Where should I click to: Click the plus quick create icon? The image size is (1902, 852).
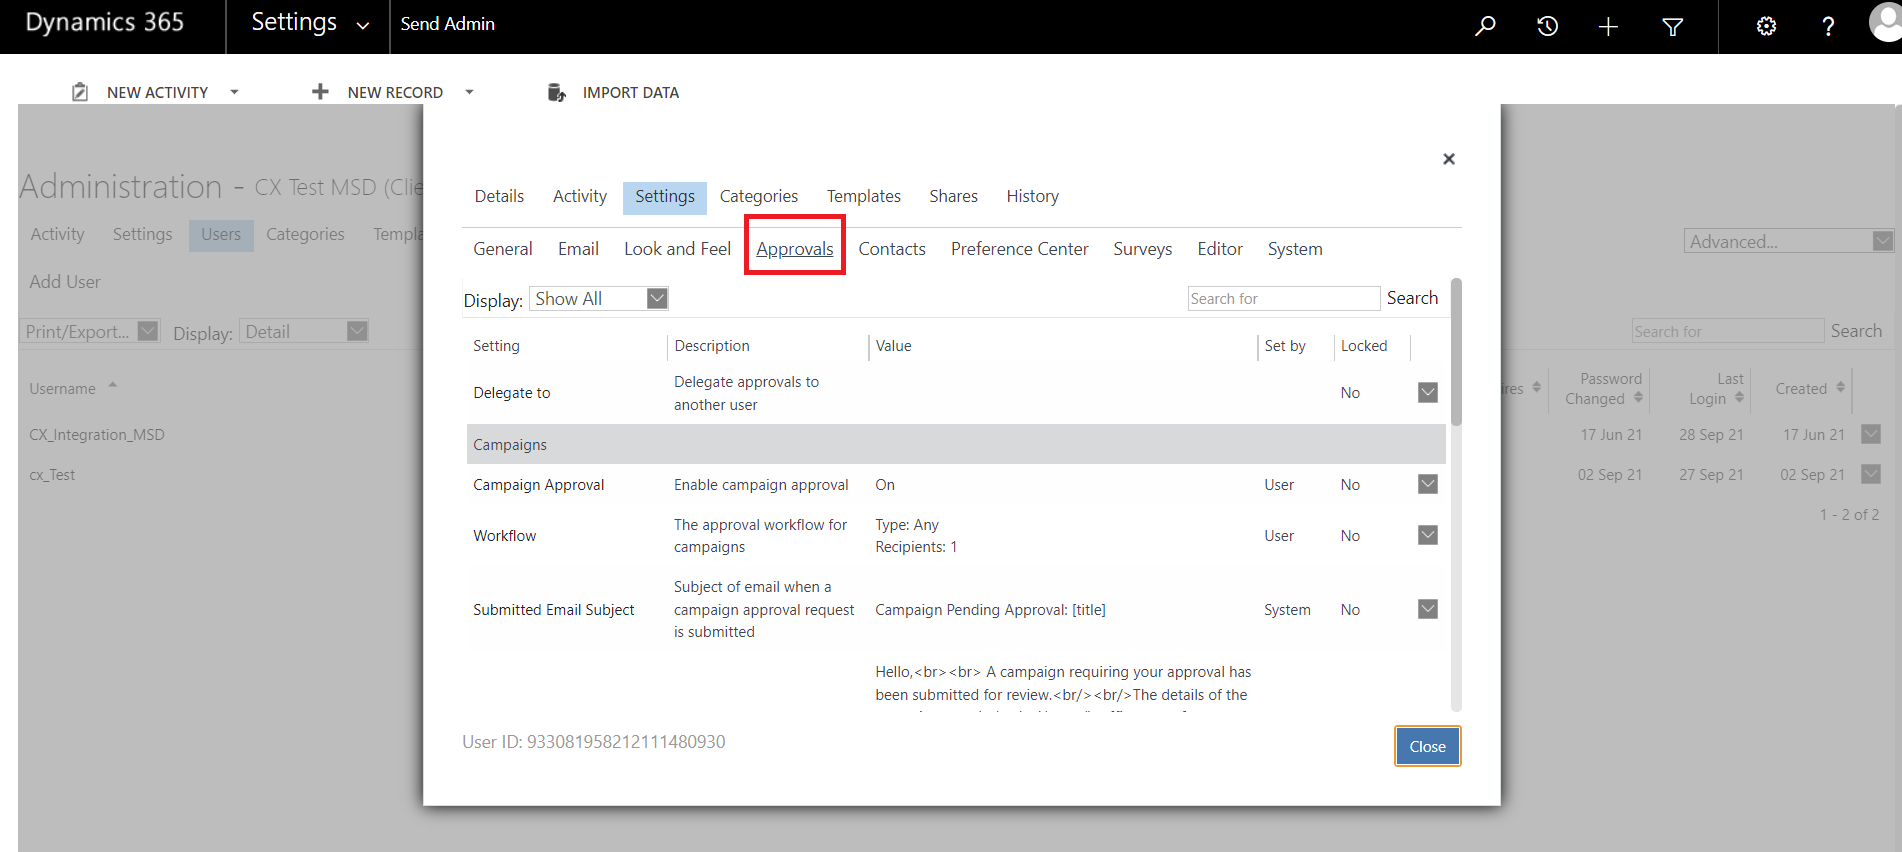click(x=1608, y=26)
